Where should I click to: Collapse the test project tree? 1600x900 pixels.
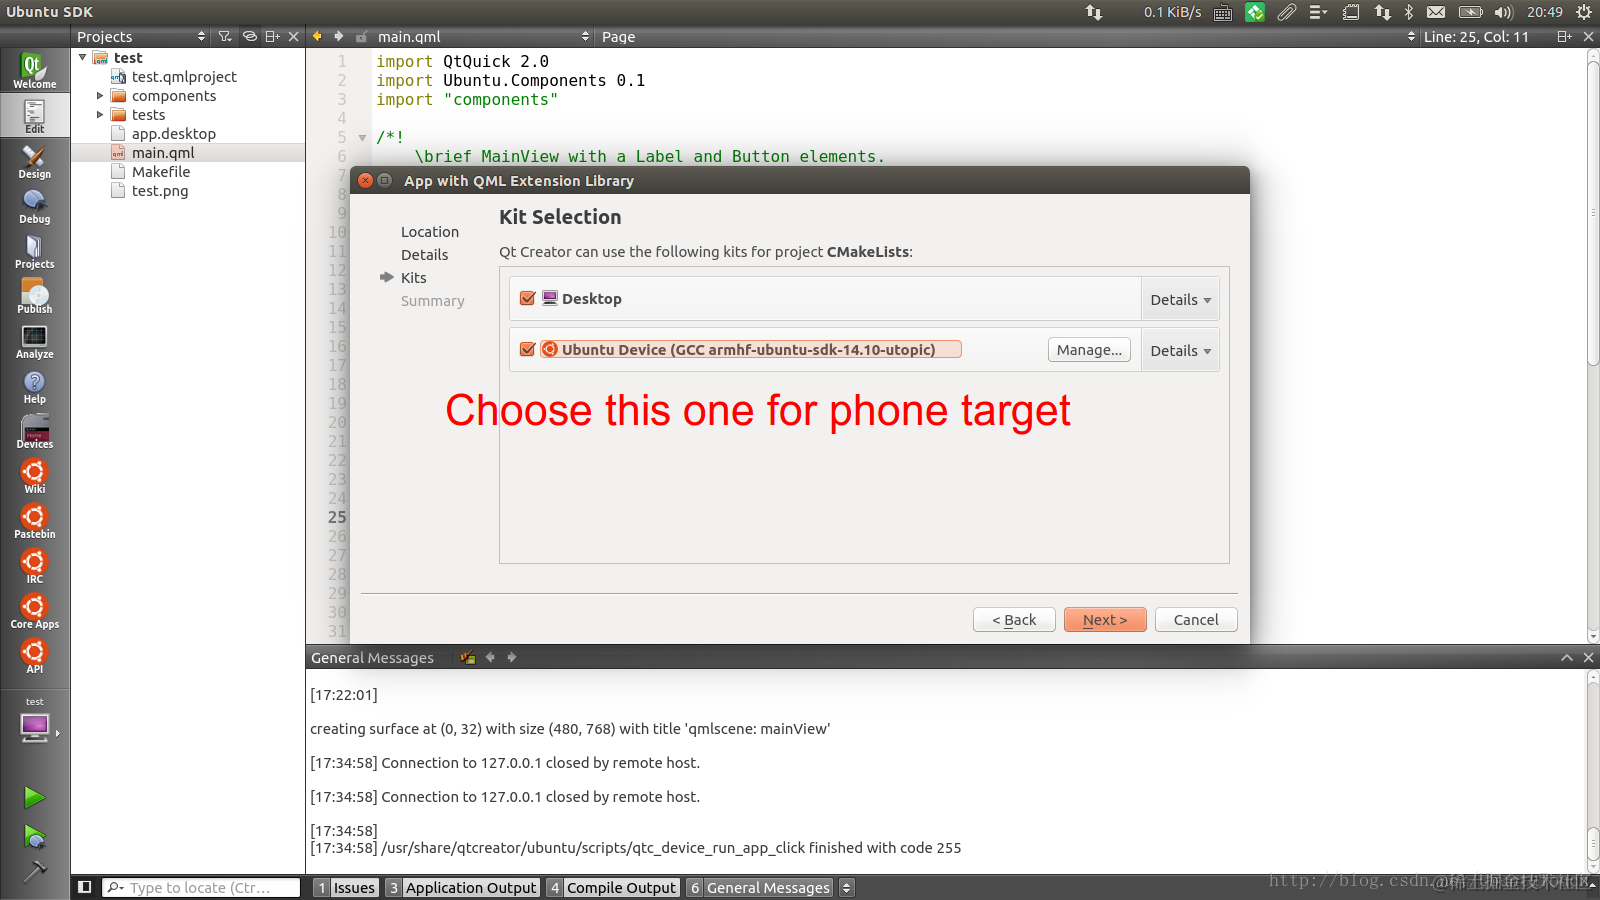83,58
